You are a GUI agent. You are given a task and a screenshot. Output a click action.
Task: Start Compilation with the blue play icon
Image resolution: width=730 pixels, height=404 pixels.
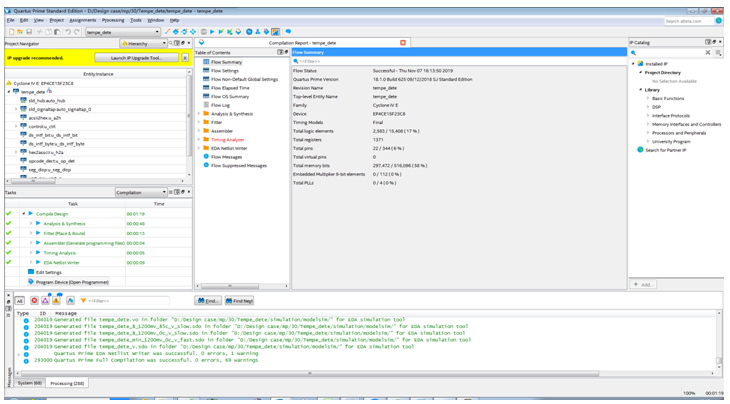[x=212, y=32]
